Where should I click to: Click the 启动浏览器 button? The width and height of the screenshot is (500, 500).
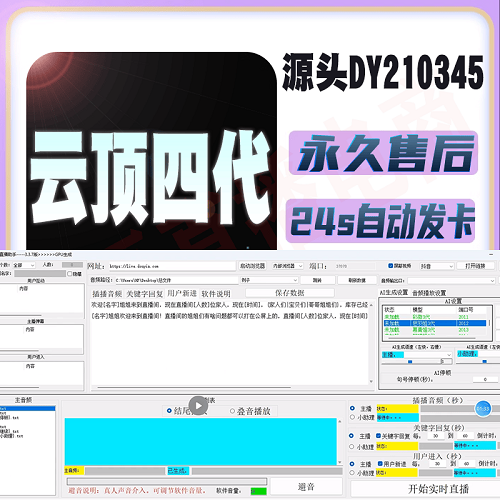(252, 266)
